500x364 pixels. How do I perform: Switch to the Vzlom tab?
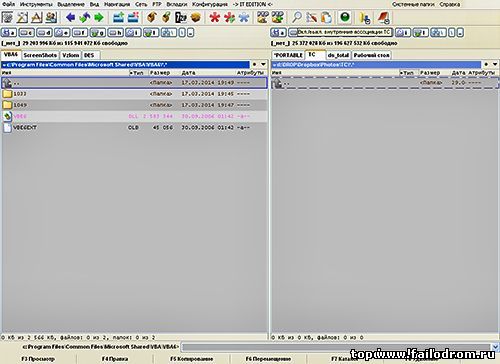click(71, 55)
